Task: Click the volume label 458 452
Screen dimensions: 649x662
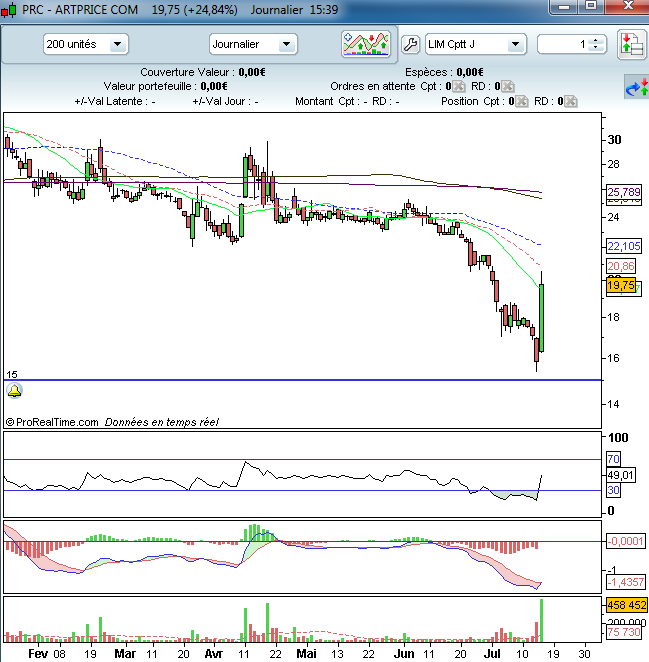Action: tap(627, 605)
